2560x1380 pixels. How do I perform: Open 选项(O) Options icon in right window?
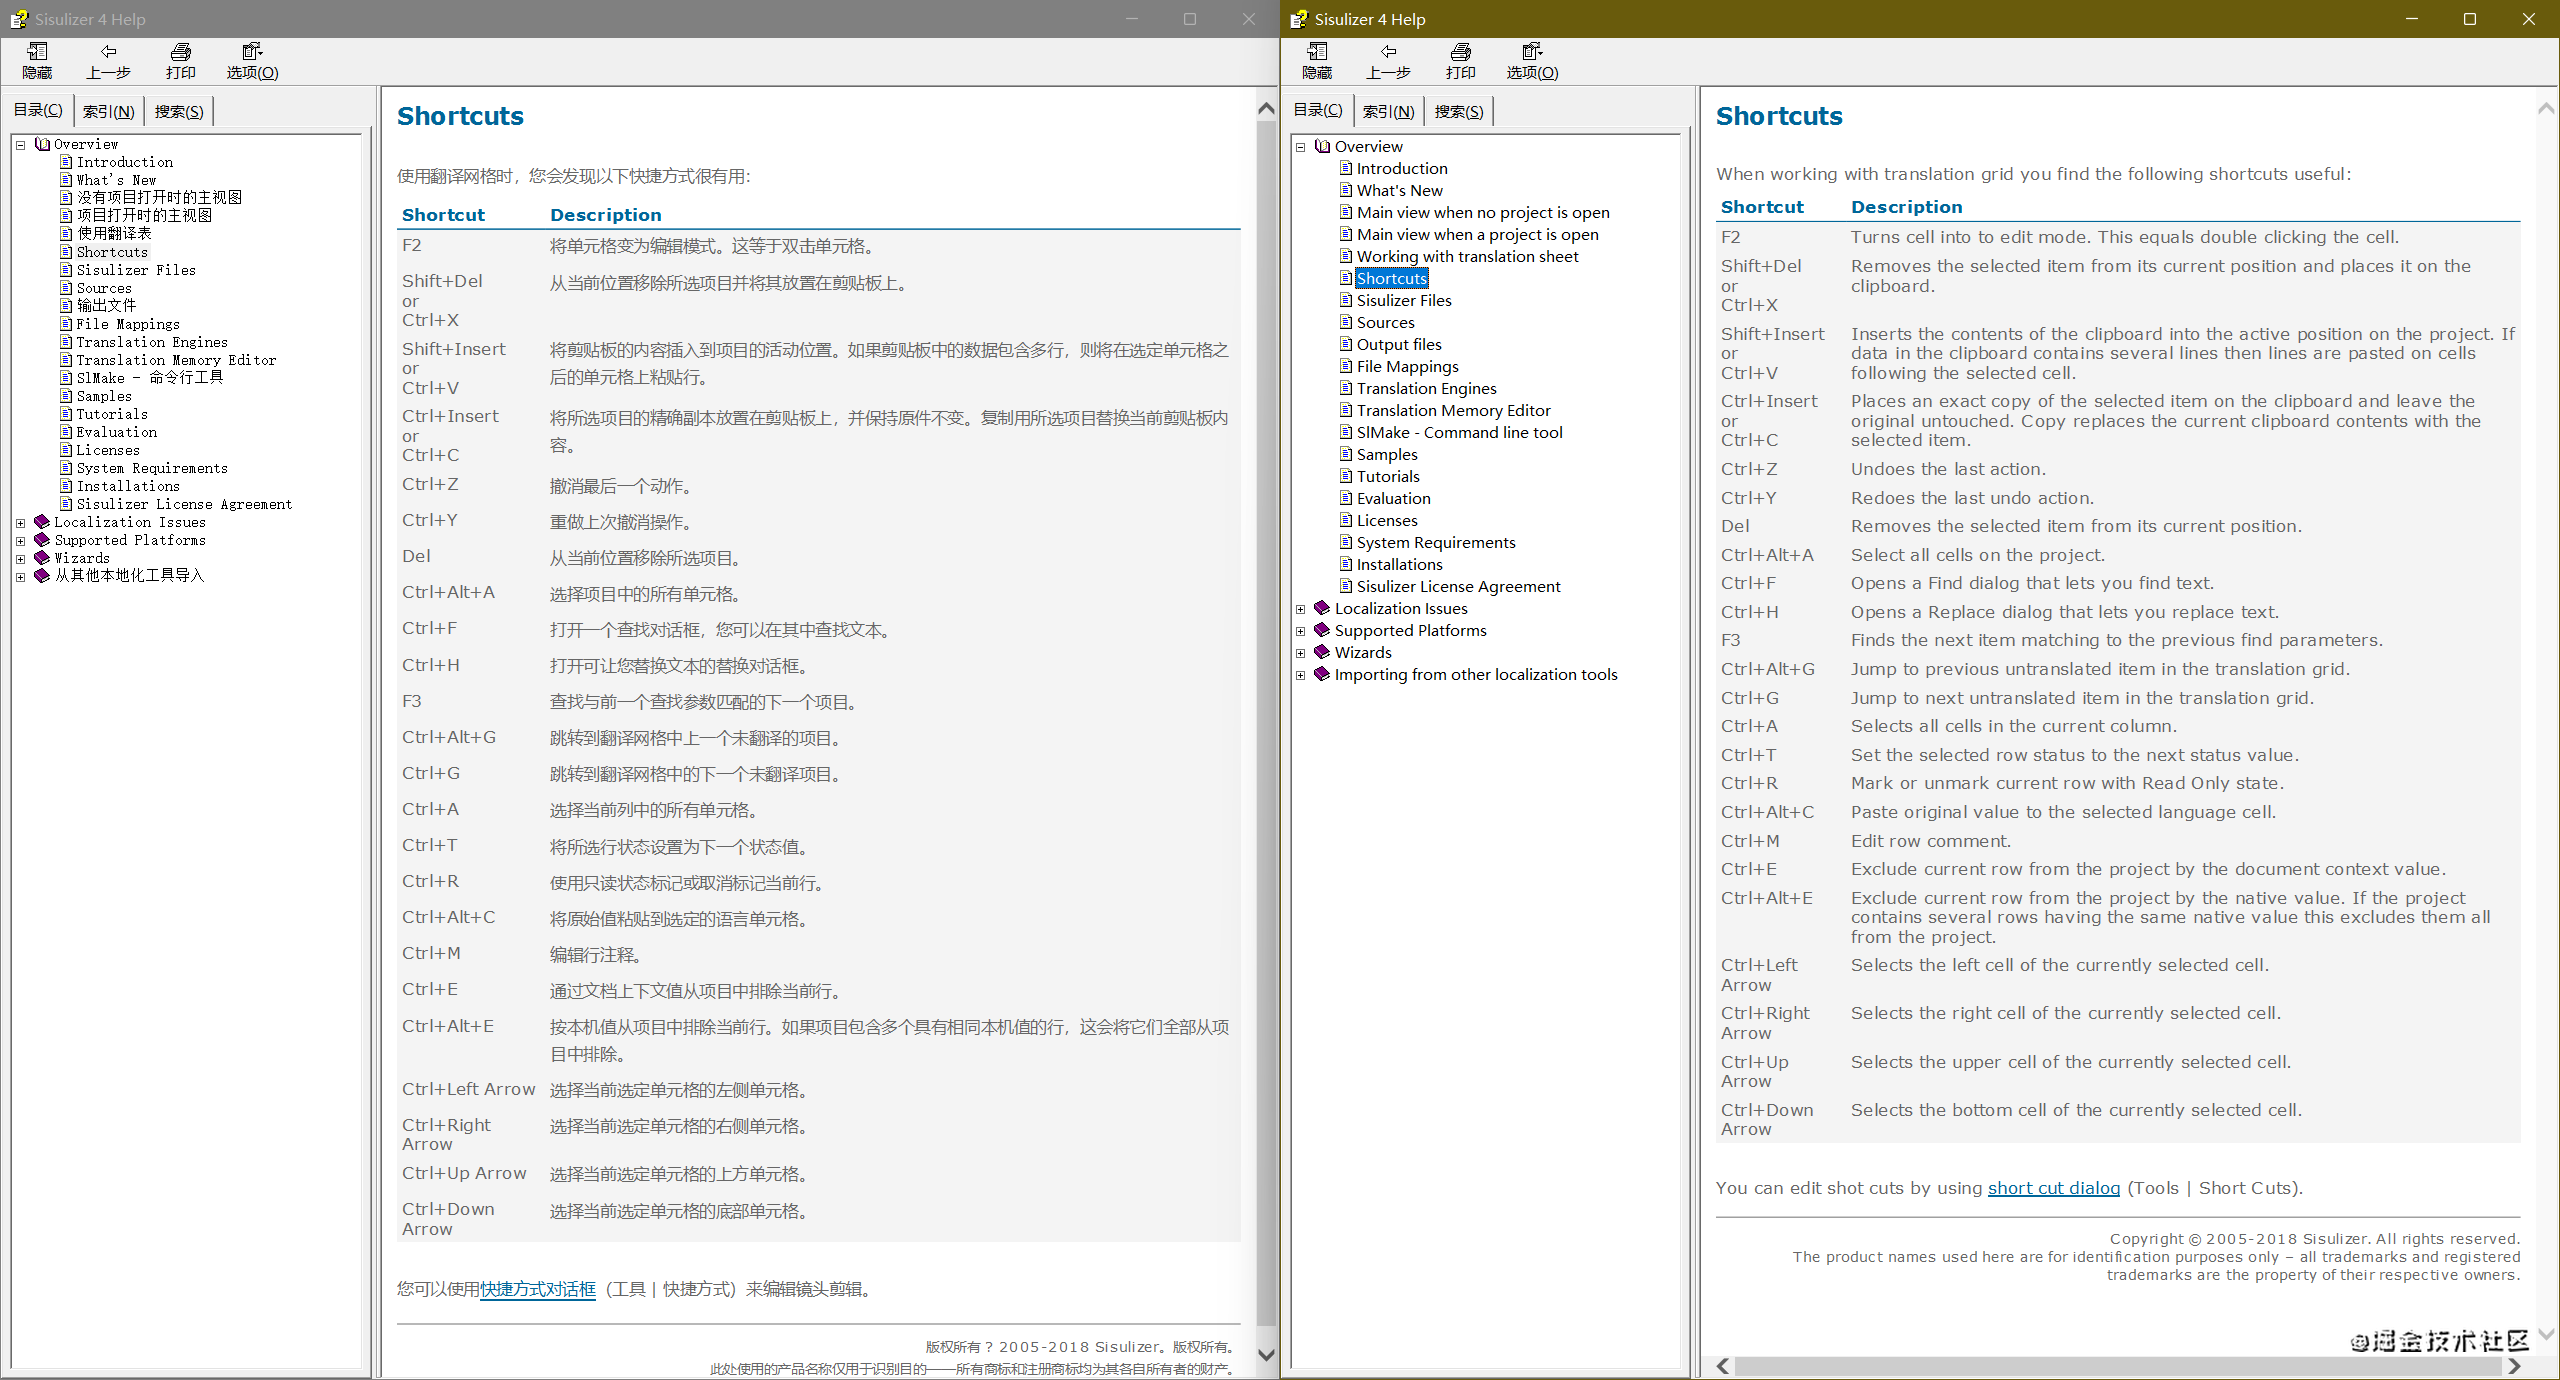coord(1532,52)
